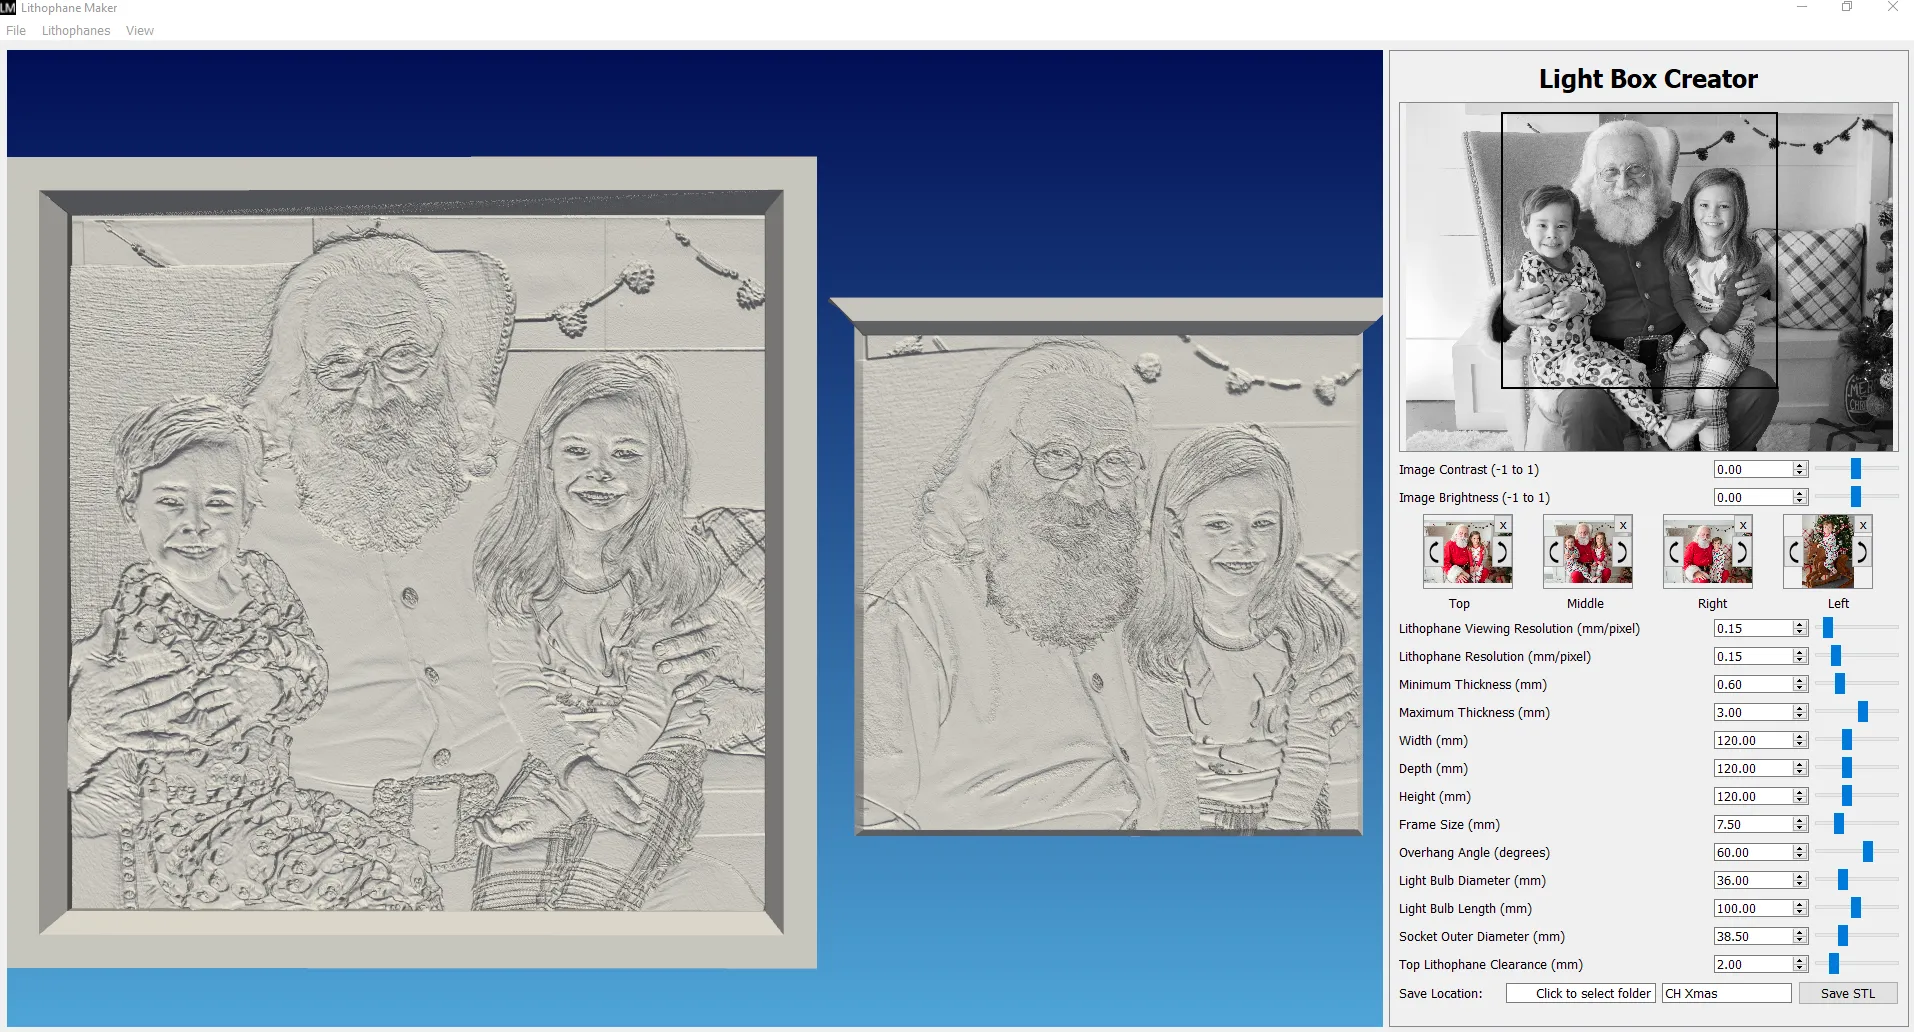Adjust the Image Brightness slider
The height and width of the screenshot is (1032, 1914).
click(1855, 496)
